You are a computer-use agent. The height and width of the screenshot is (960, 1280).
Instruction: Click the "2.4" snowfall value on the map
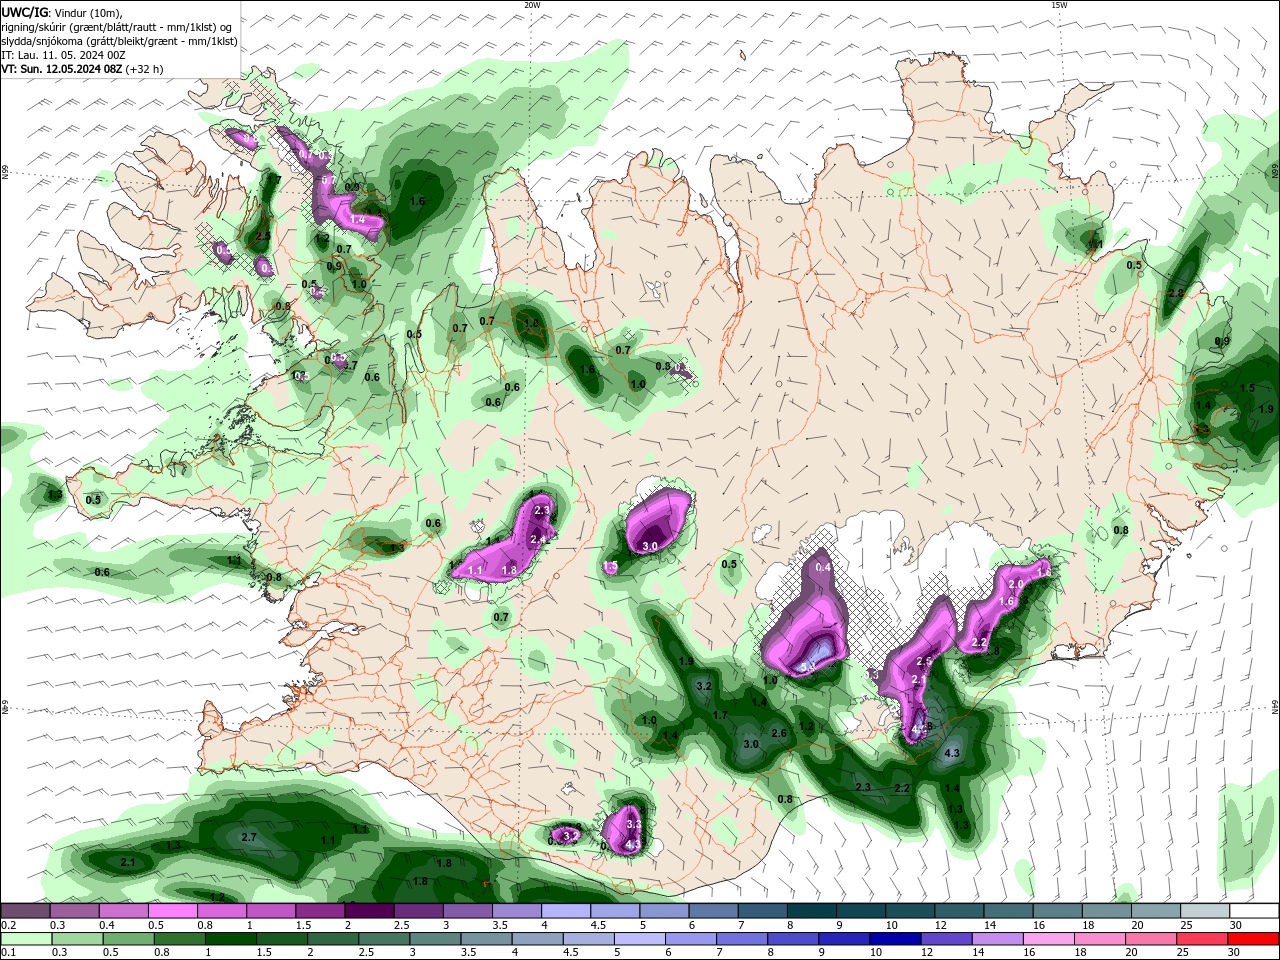pos(537,539)
